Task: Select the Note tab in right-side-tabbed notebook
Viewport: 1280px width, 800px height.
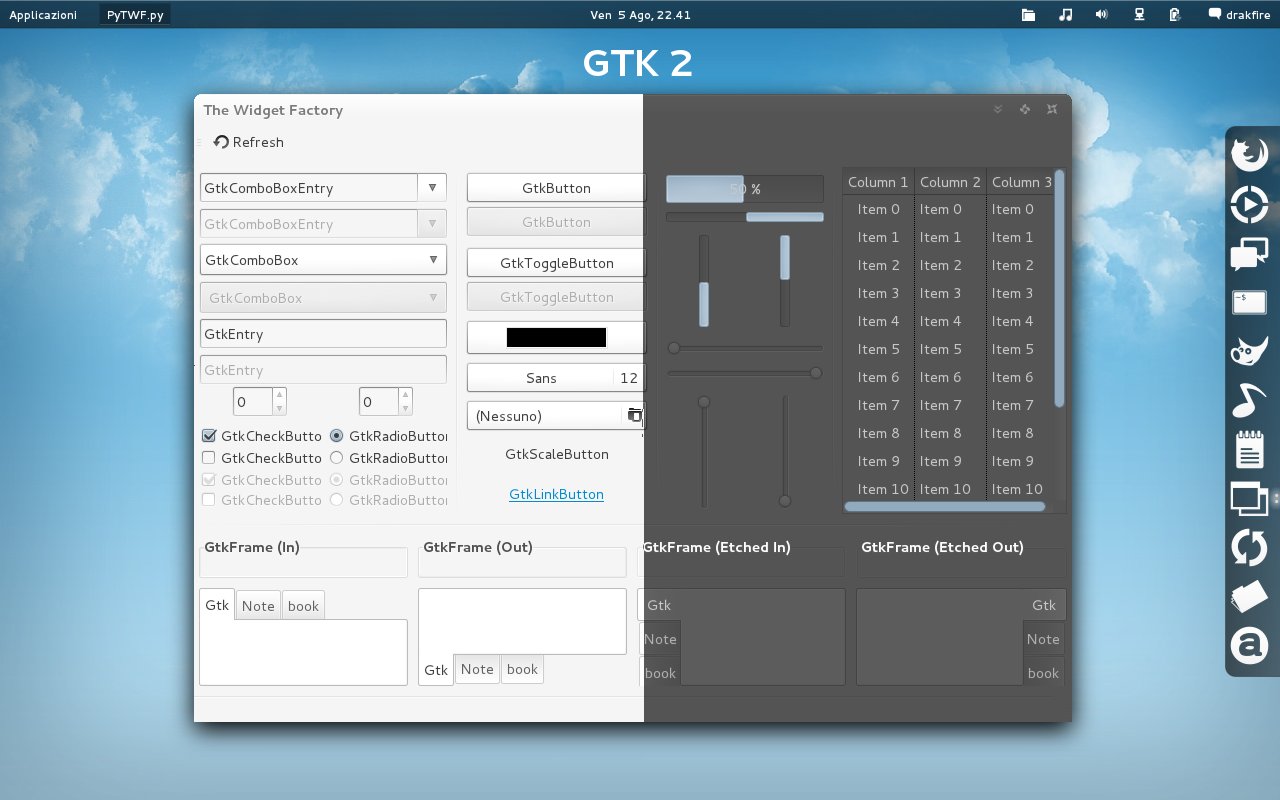Action: click(1043, 639)
